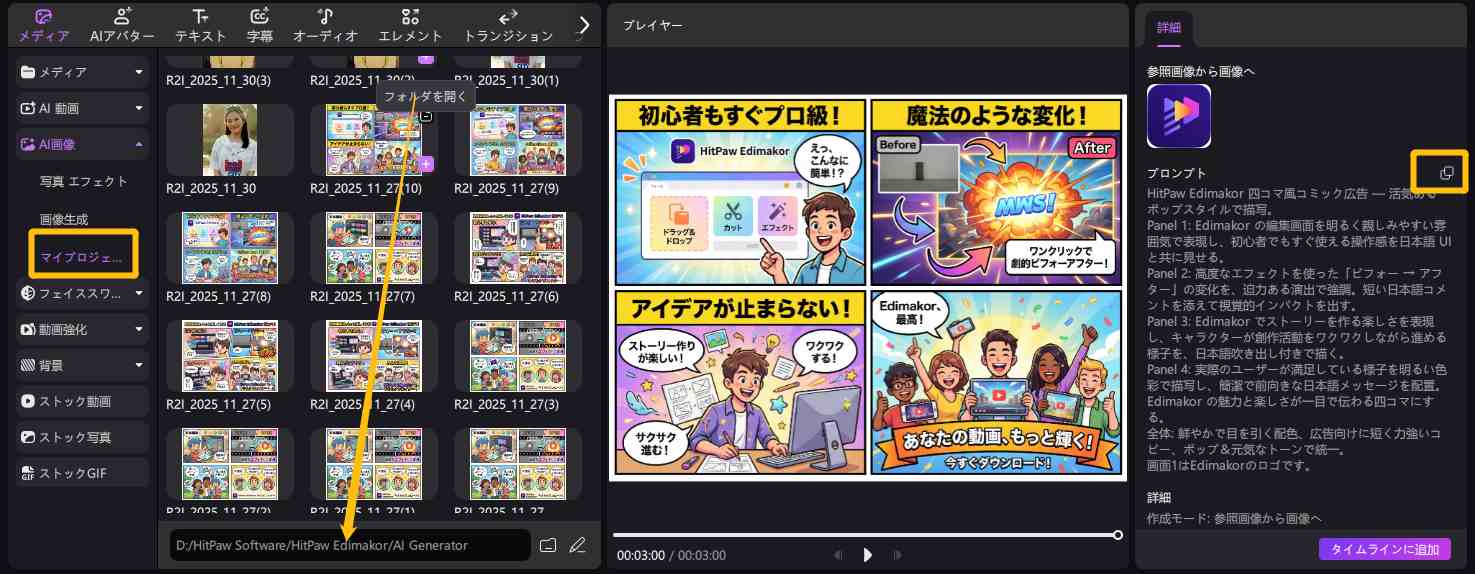
Task: Select the R2I_2025_11_30 portrait thumbnail
Action: pyautogui.click(x=230, y=140)
